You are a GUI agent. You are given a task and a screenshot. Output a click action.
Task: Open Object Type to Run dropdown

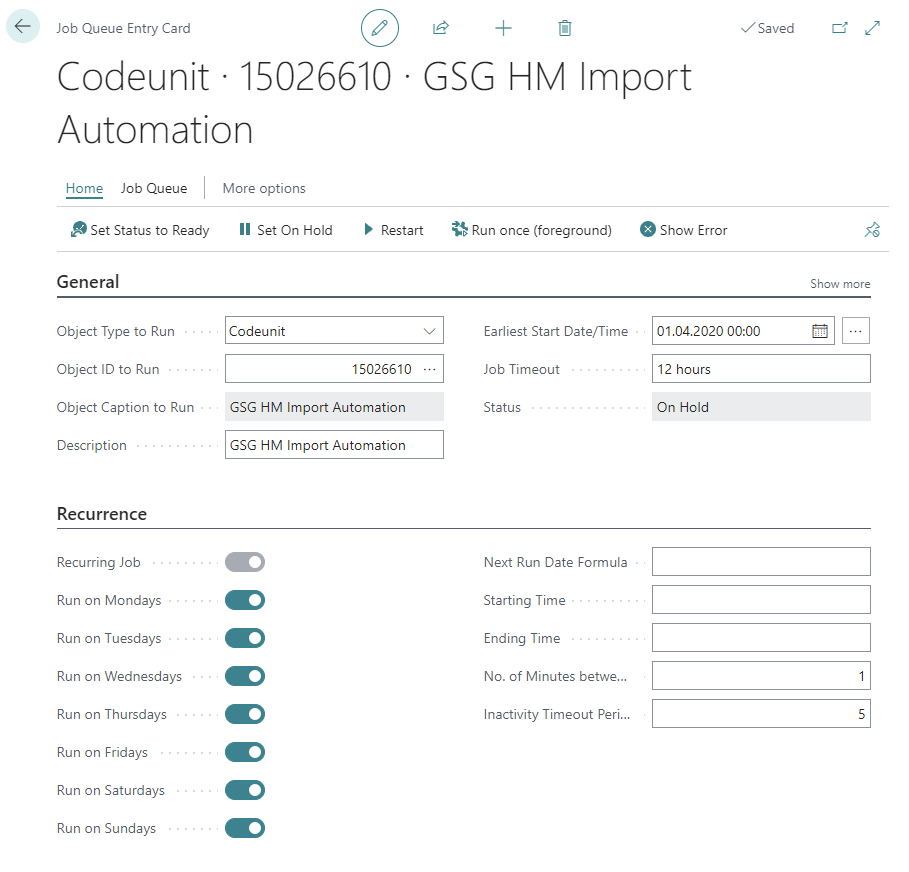[334, 330]
